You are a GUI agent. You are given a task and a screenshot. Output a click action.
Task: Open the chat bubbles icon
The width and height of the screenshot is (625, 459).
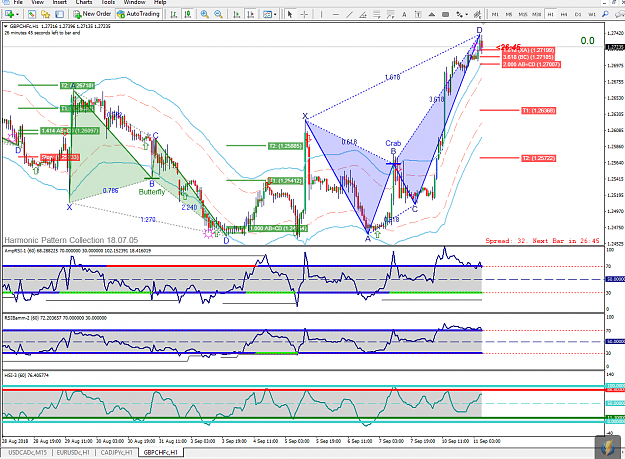620,14
